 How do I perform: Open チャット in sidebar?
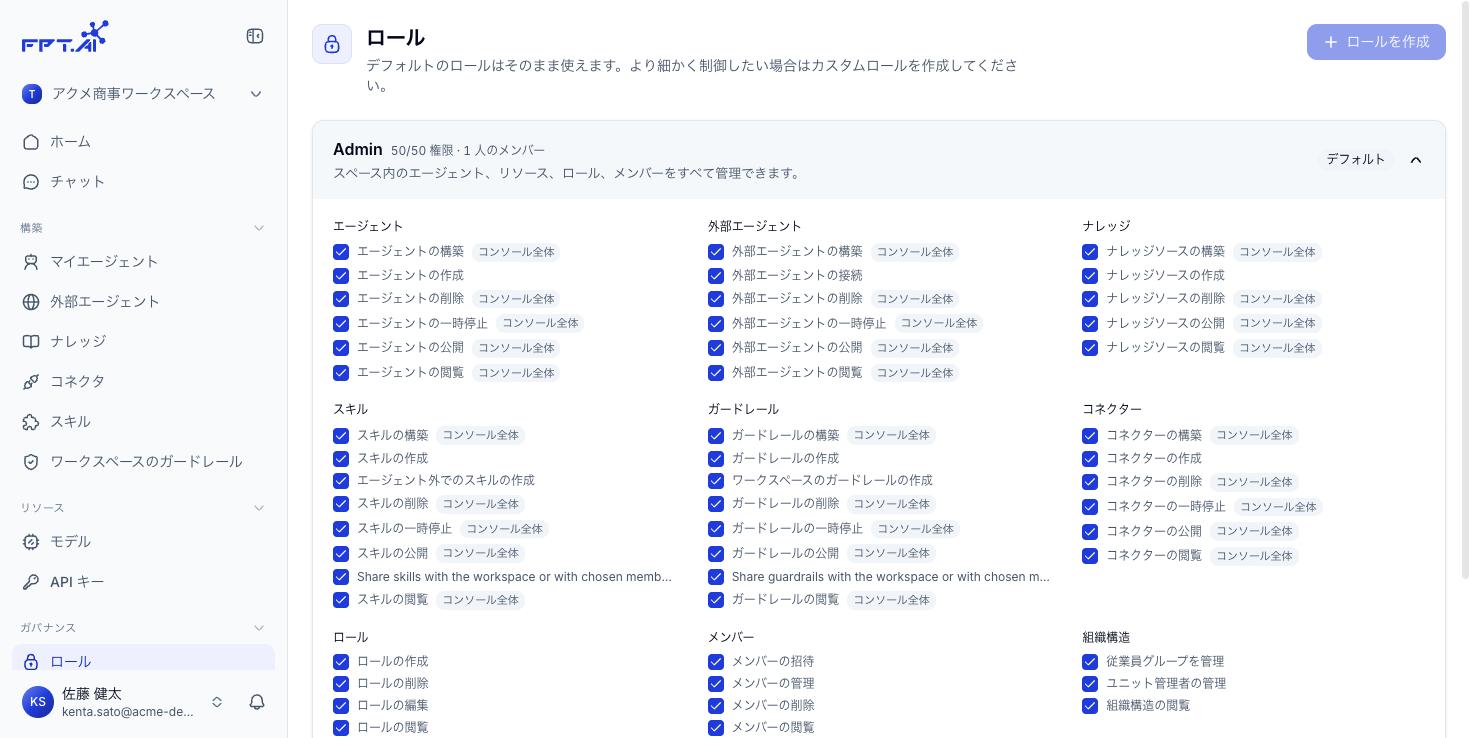(143, 182)
